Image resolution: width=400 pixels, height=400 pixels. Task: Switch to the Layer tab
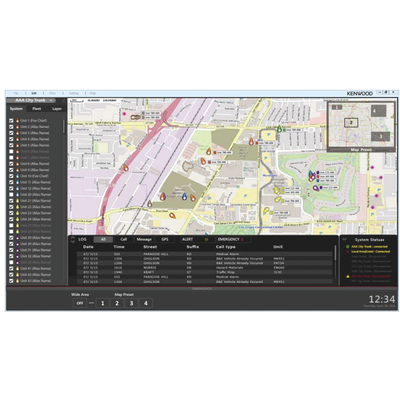pyautogui.click(x=57, y=109)
